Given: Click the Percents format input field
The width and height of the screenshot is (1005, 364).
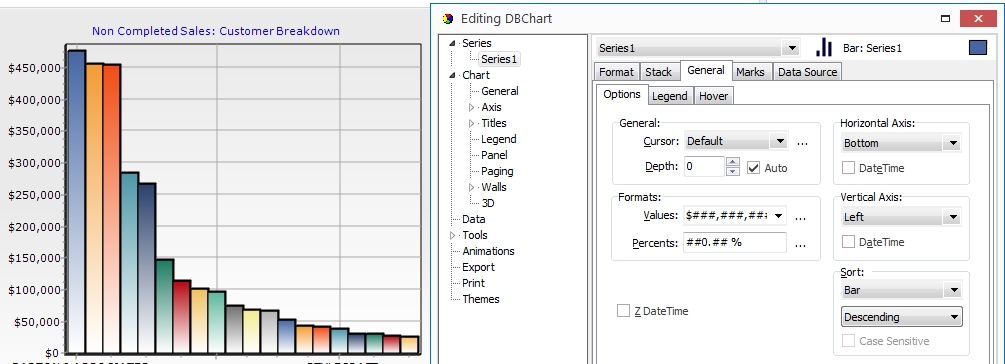Looking at the screenshot, I should click(x=735, y=242).
